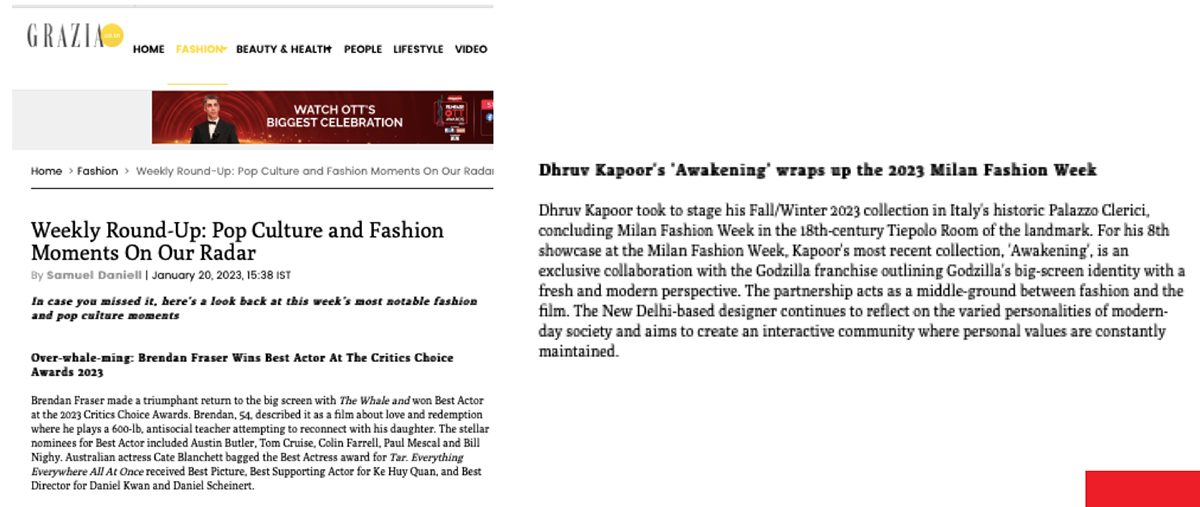Image resolution: width=1200 pixels, height=507 pixels.
Task: Click the paragraph starting 'Dhruv Kapoor took to stage'
Action: [862, 281]
